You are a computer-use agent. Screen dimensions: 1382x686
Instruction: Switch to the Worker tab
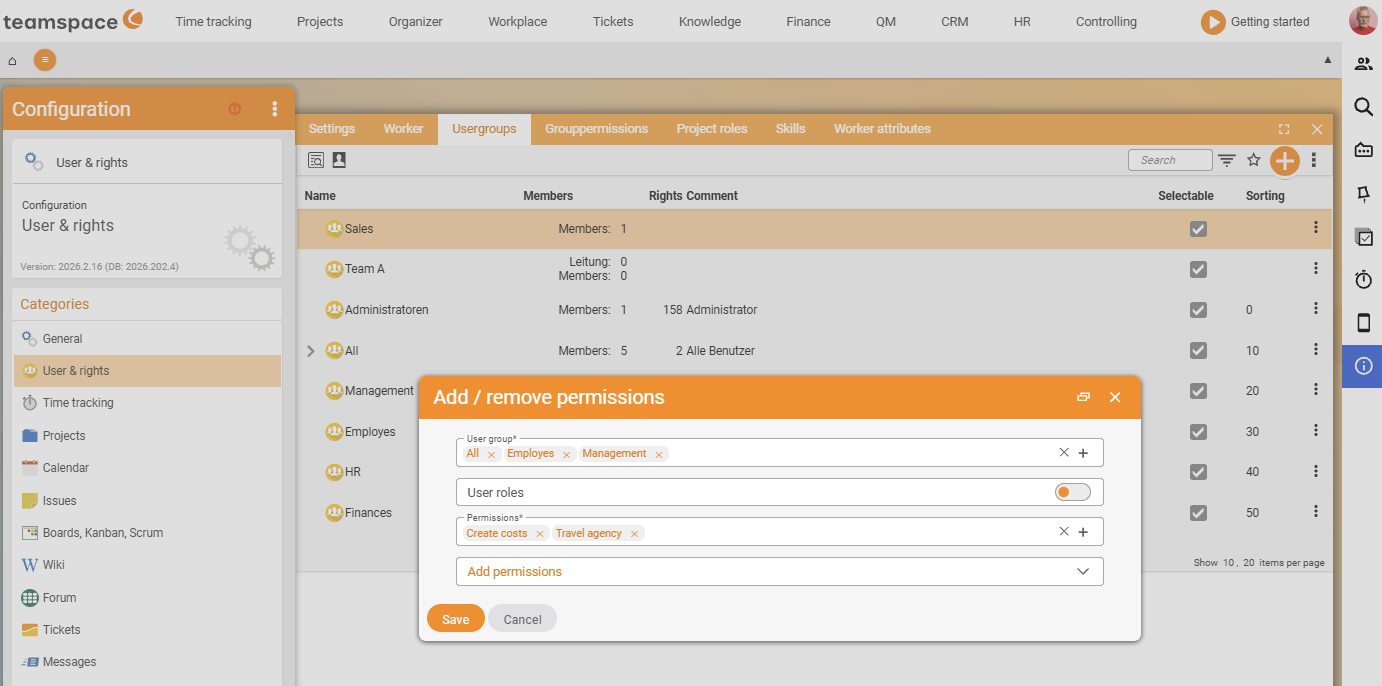pyautogui.click(x=404, y=129)
